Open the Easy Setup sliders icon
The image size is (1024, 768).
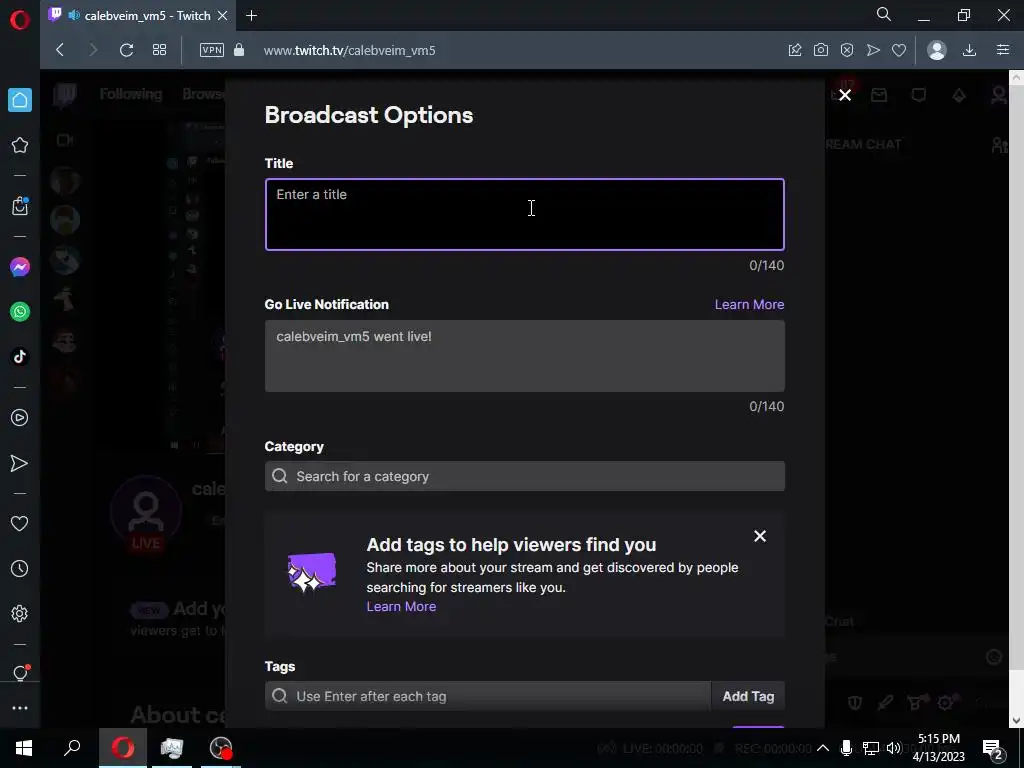click(1003, 50)
